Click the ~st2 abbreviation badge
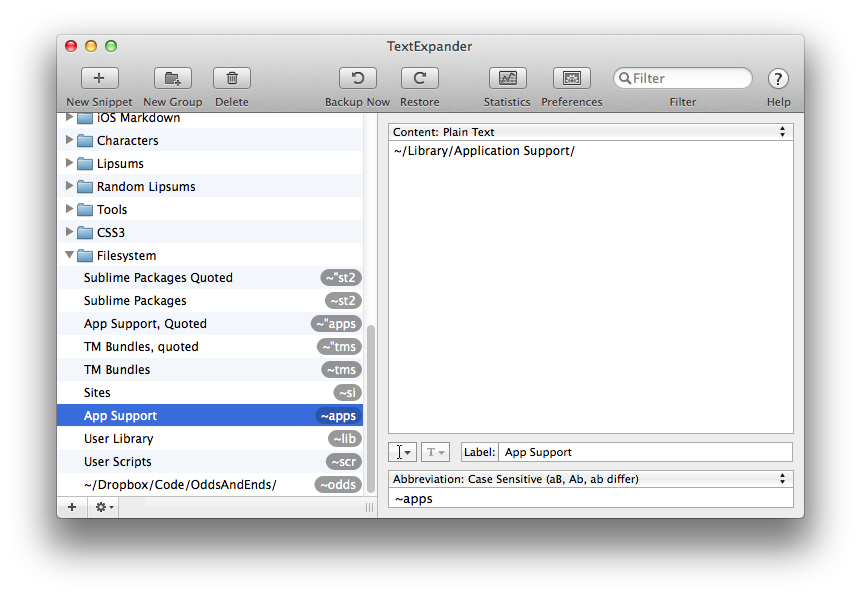Viewport: 861px width, 597px height. coord(343,301)
